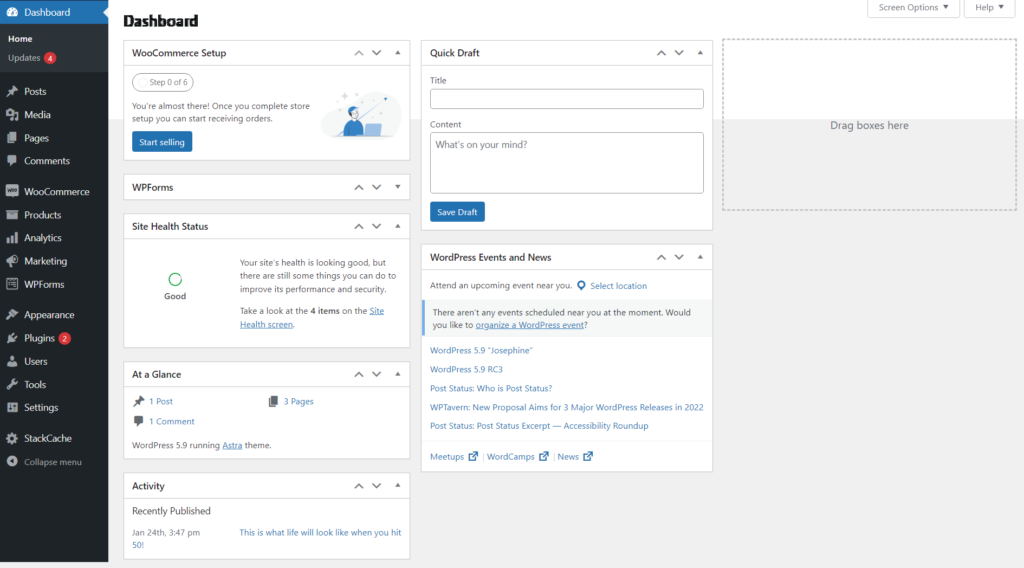Click the Dashboard gauge icon in sidebar
Screen dimensions: 1024x568
tap(12, 12)
